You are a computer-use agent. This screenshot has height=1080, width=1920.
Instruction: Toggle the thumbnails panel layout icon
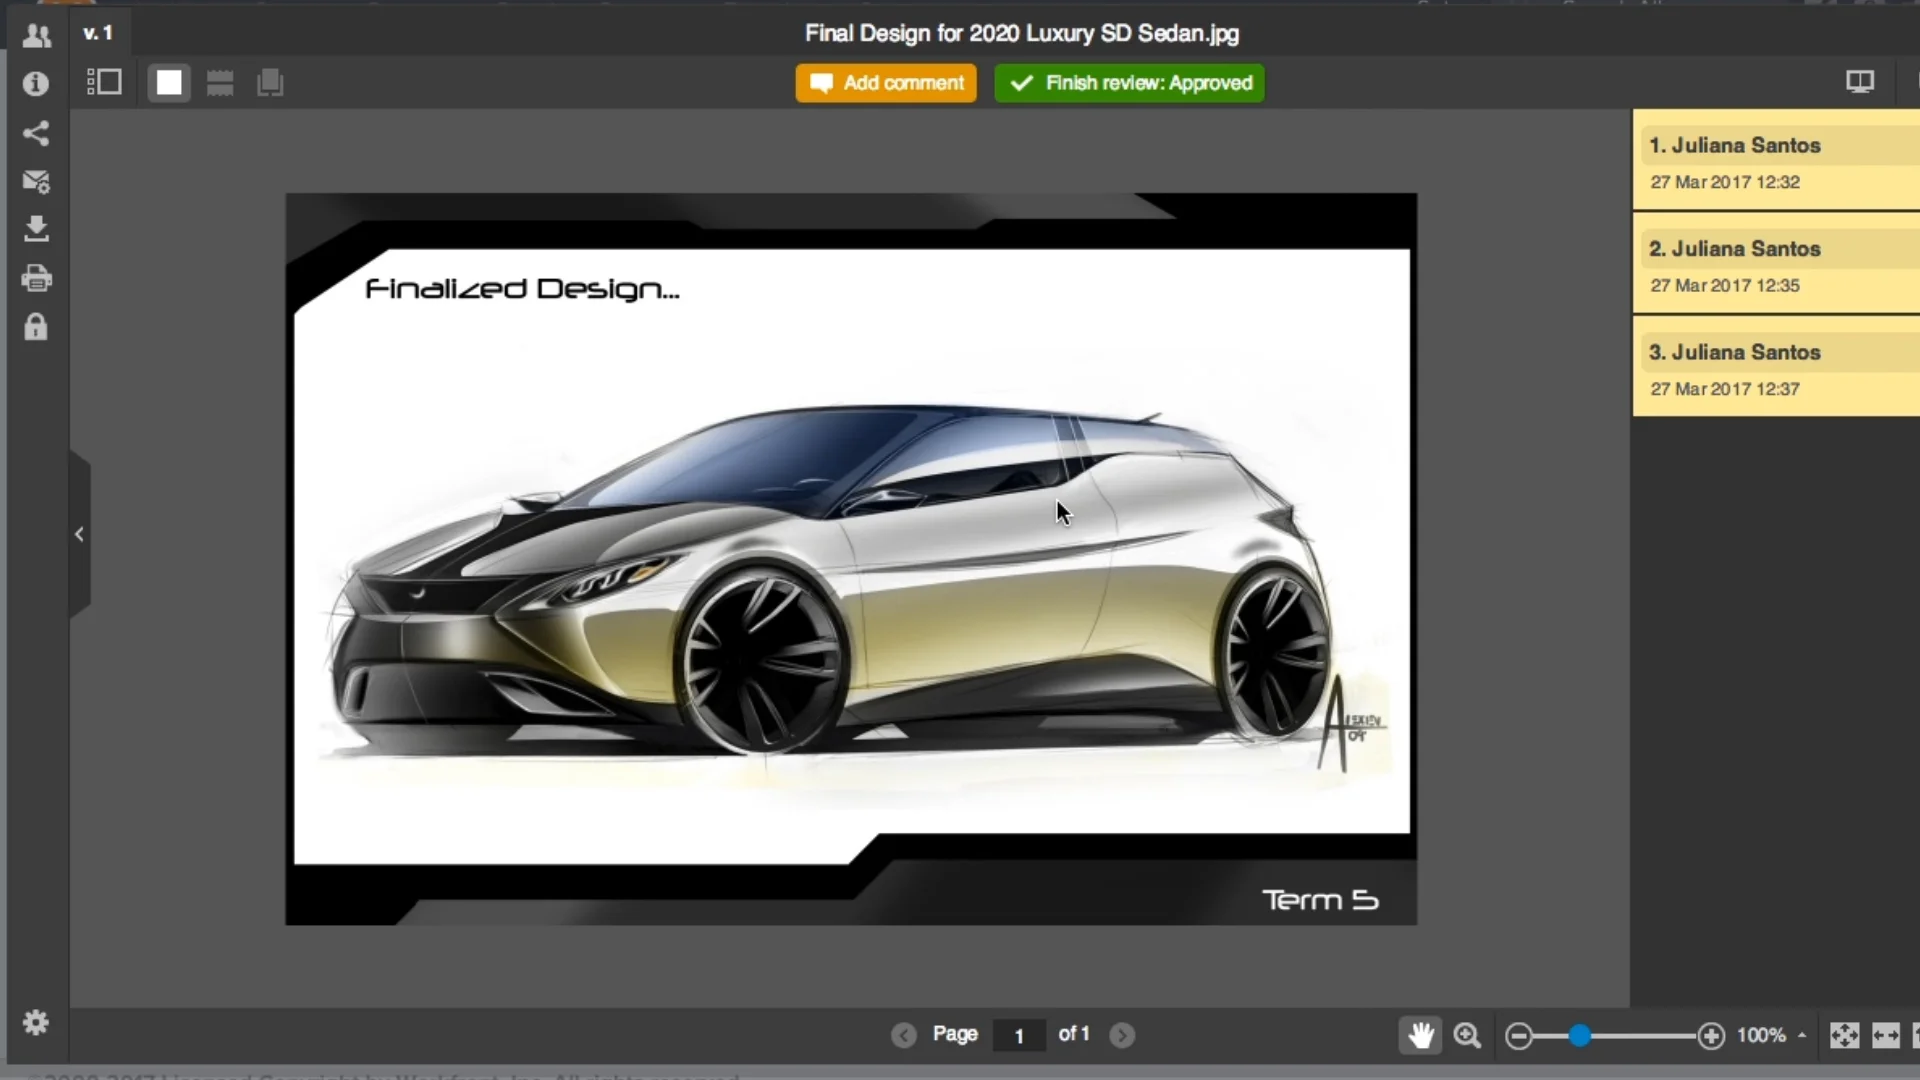(x=104, y=82)
